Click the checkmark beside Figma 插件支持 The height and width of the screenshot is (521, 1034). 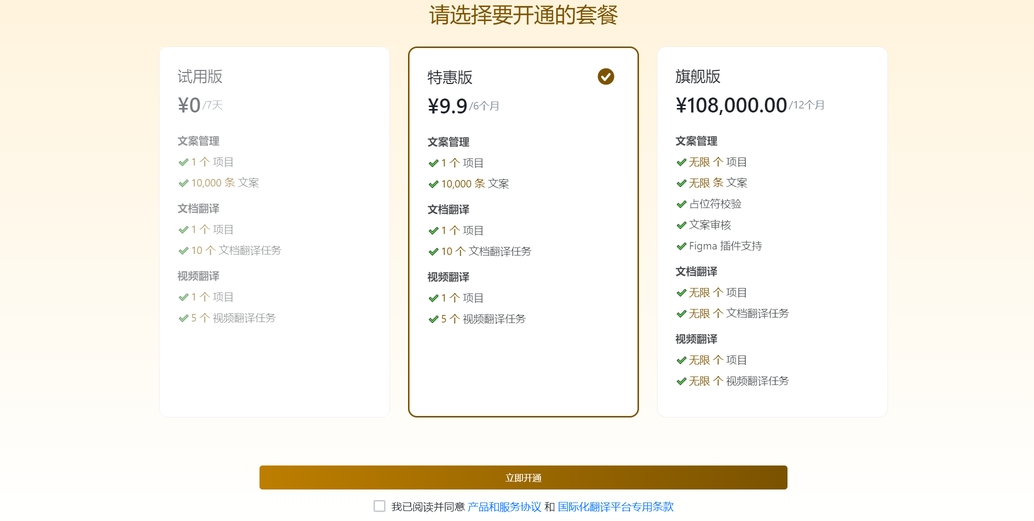tap(681, 246)
